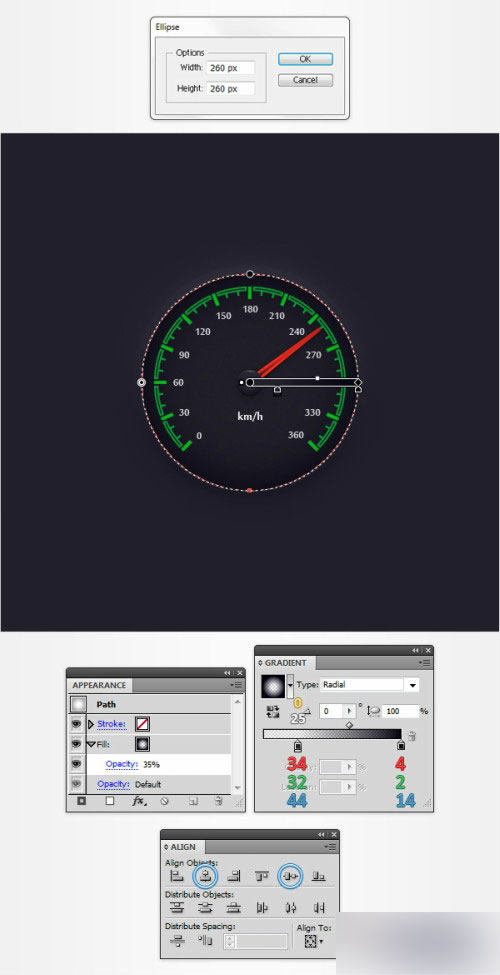Click Vertical Align Top icon
The height and width of the screenshot is (975, 500).
262,876
